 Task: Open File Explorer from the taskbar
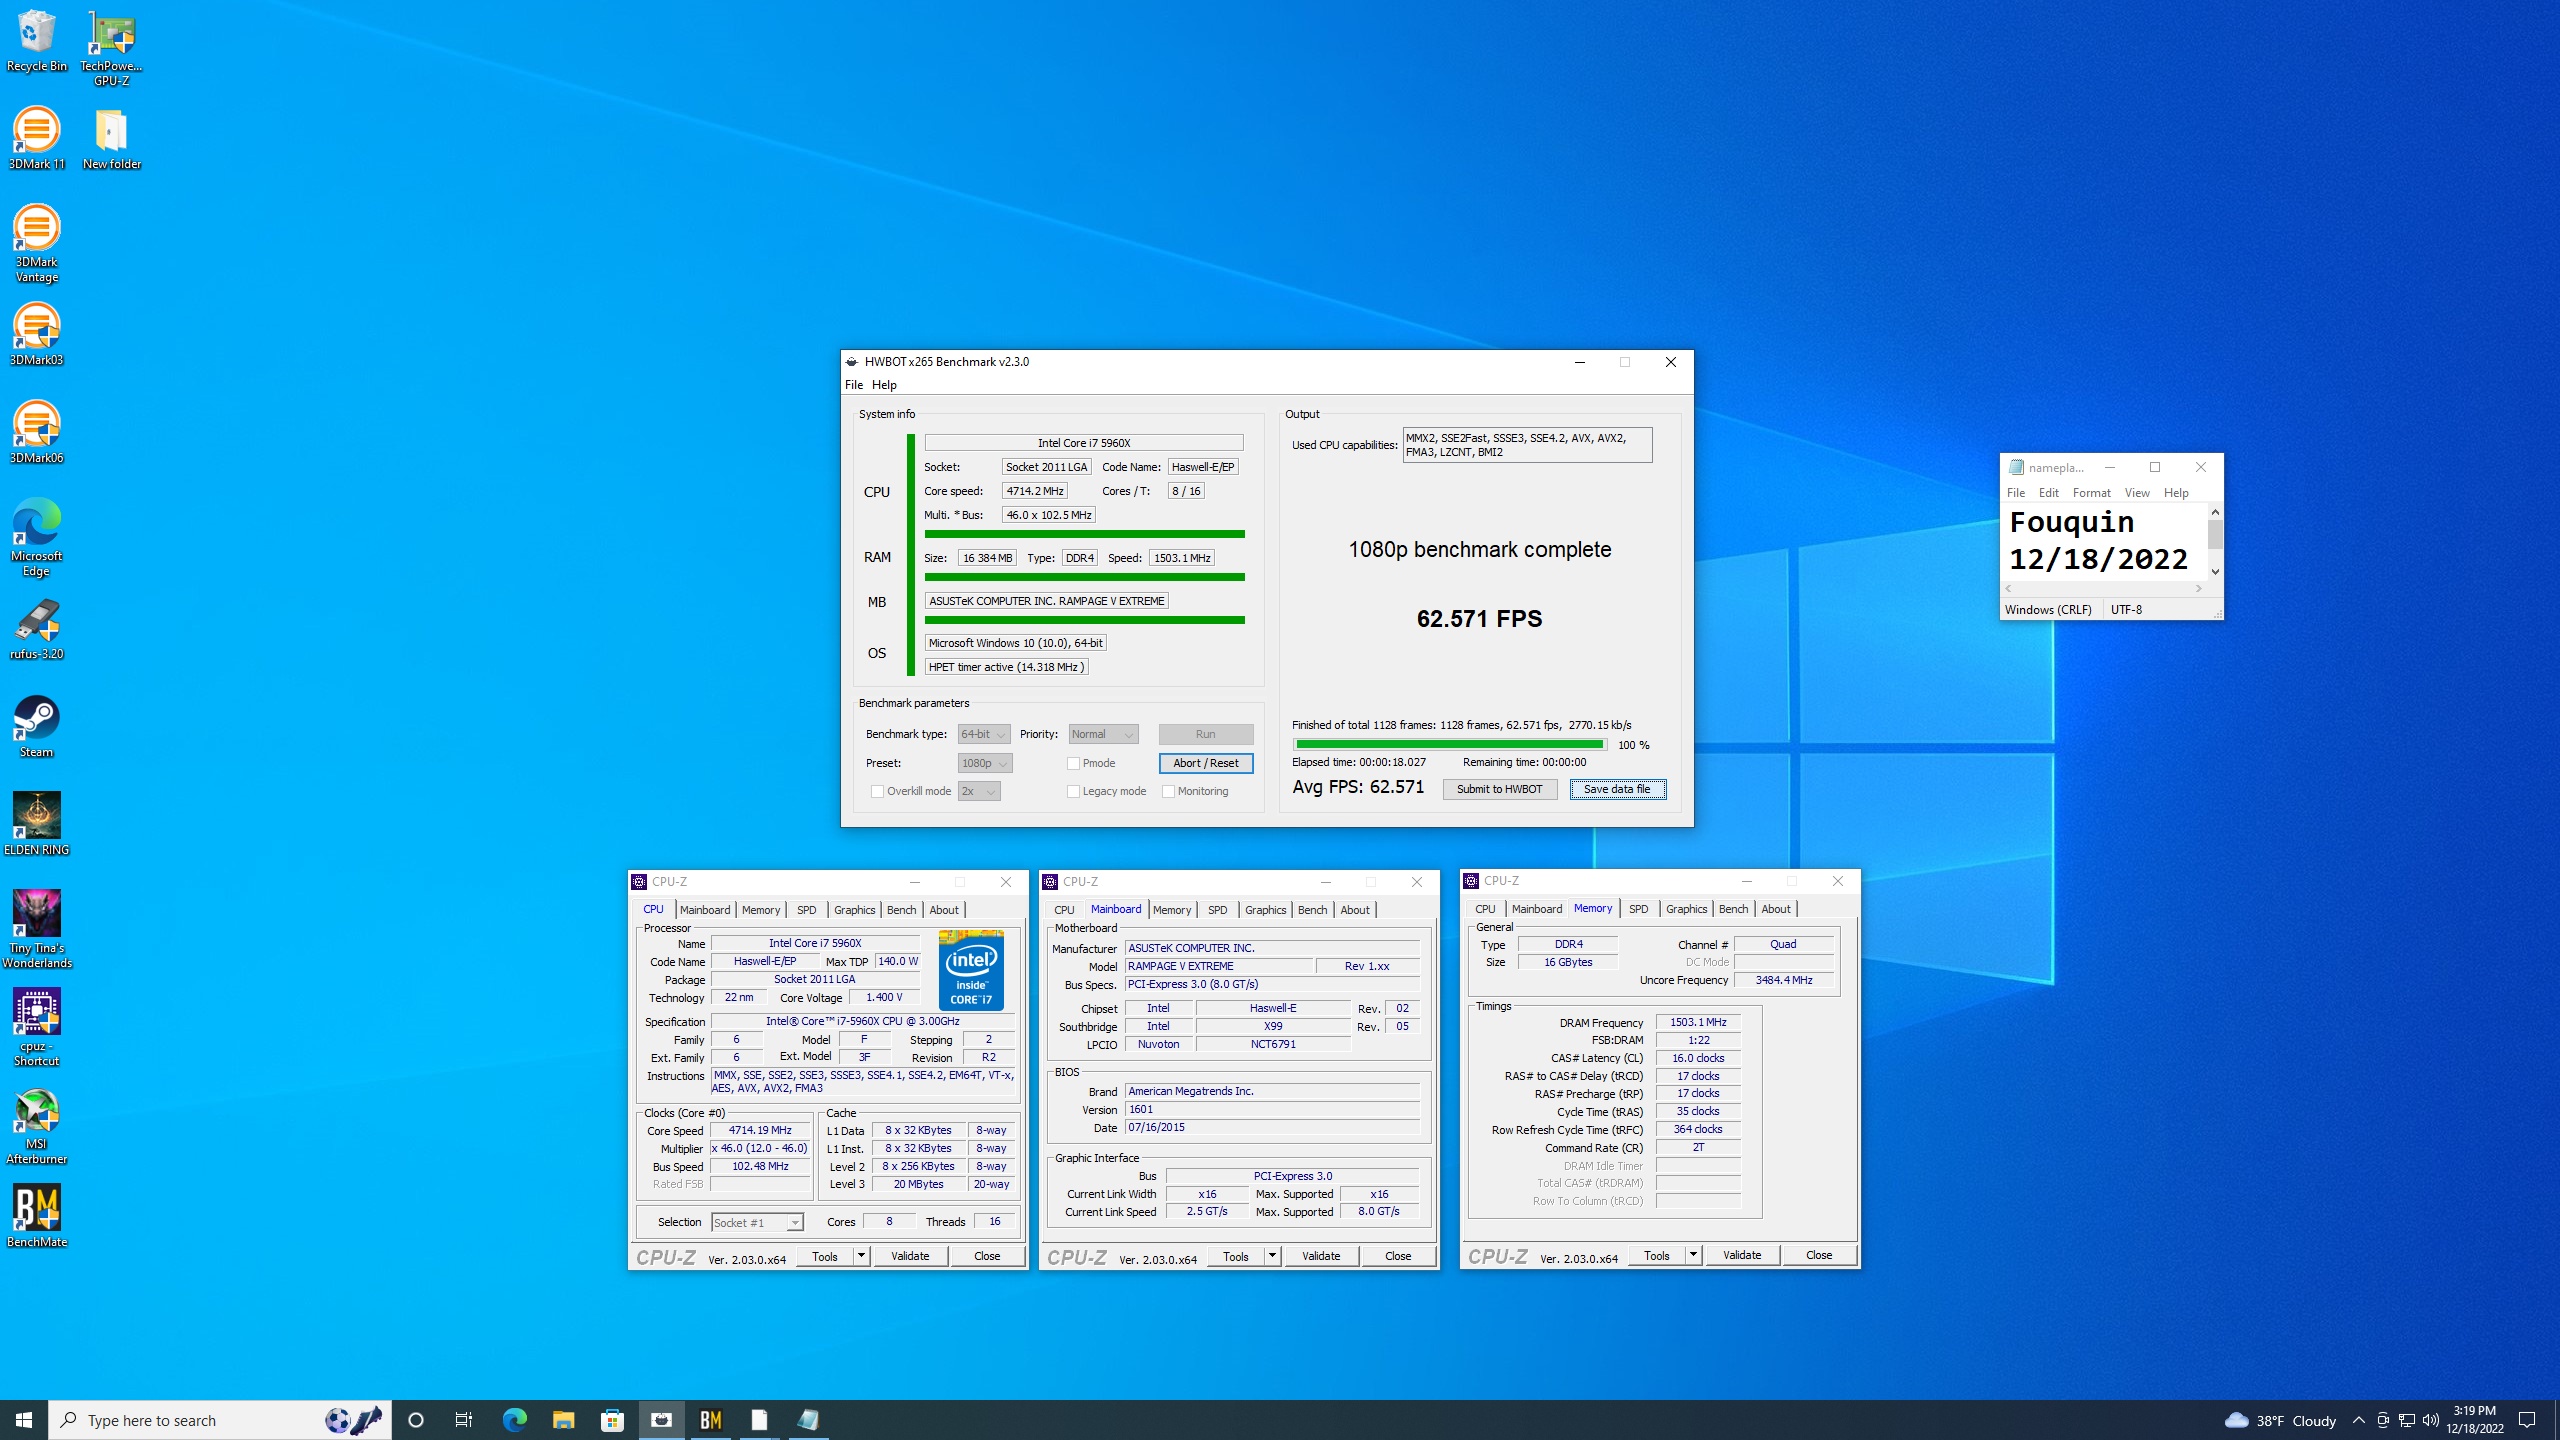pyautogui.click(x=563, y=1420)
